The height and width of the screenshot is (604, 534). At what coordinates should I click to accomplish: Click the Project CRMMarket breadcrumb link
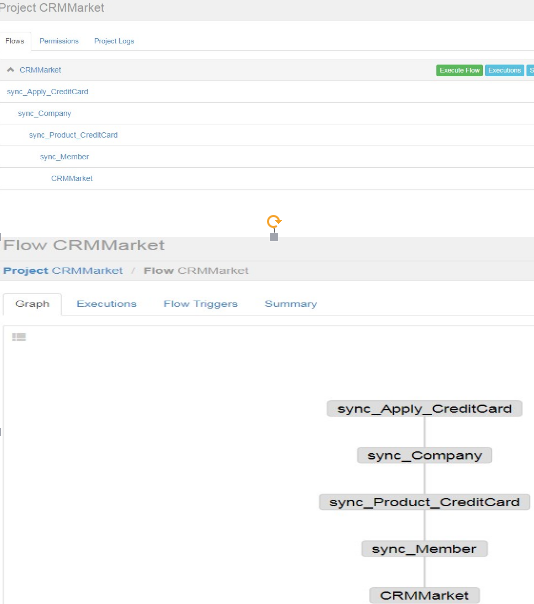pyautogui.click(x=63, y=270)
